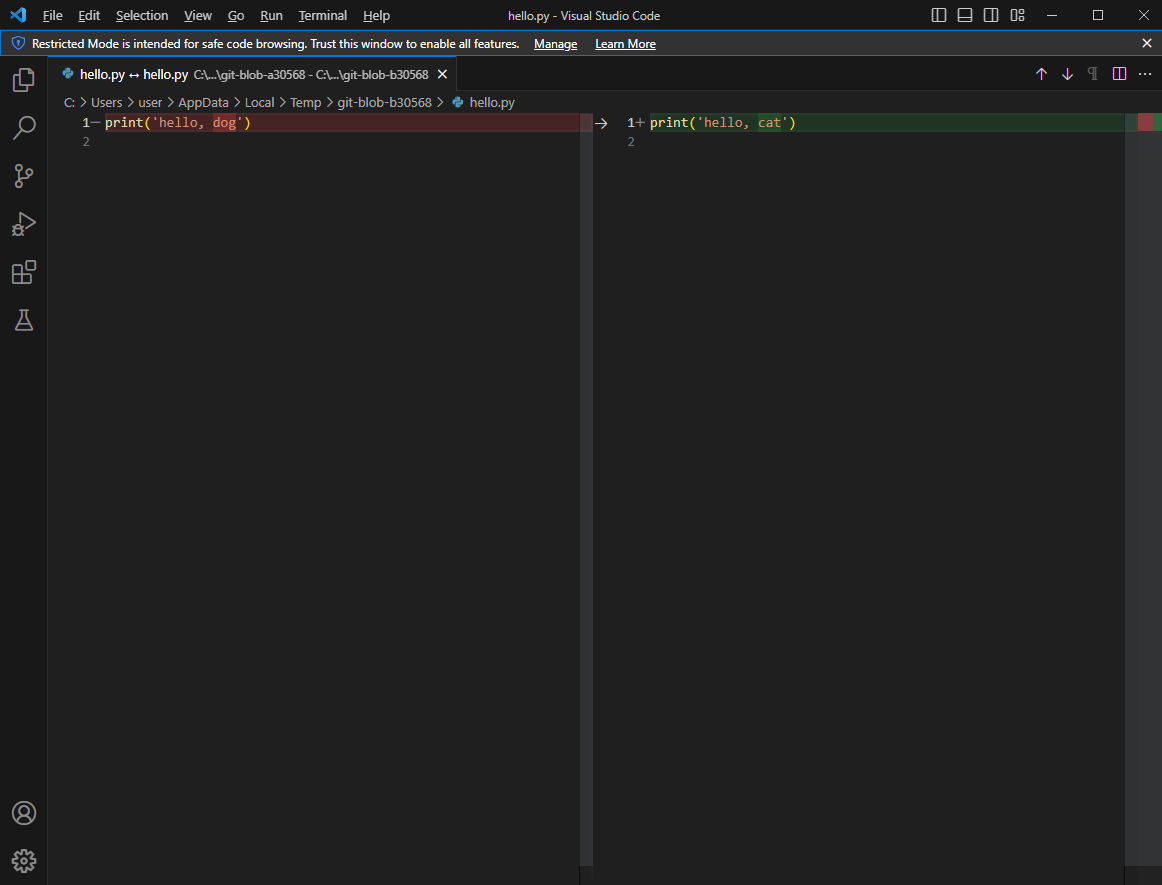Close the hello.py diff tab
This screenshot has width=1162, height=885.
(442, 74)
